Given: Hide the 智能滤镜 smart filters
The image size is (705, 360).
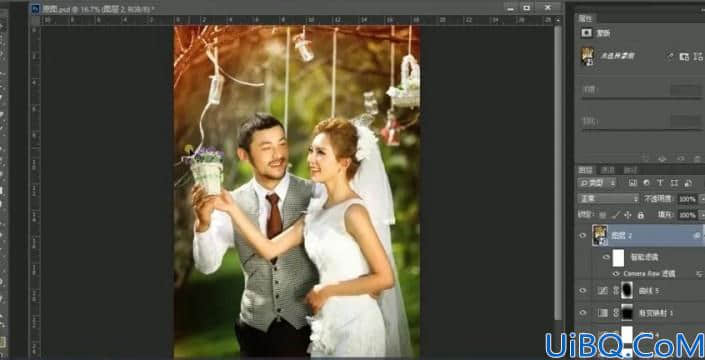Looking at the screenshot, I should 606,258.
